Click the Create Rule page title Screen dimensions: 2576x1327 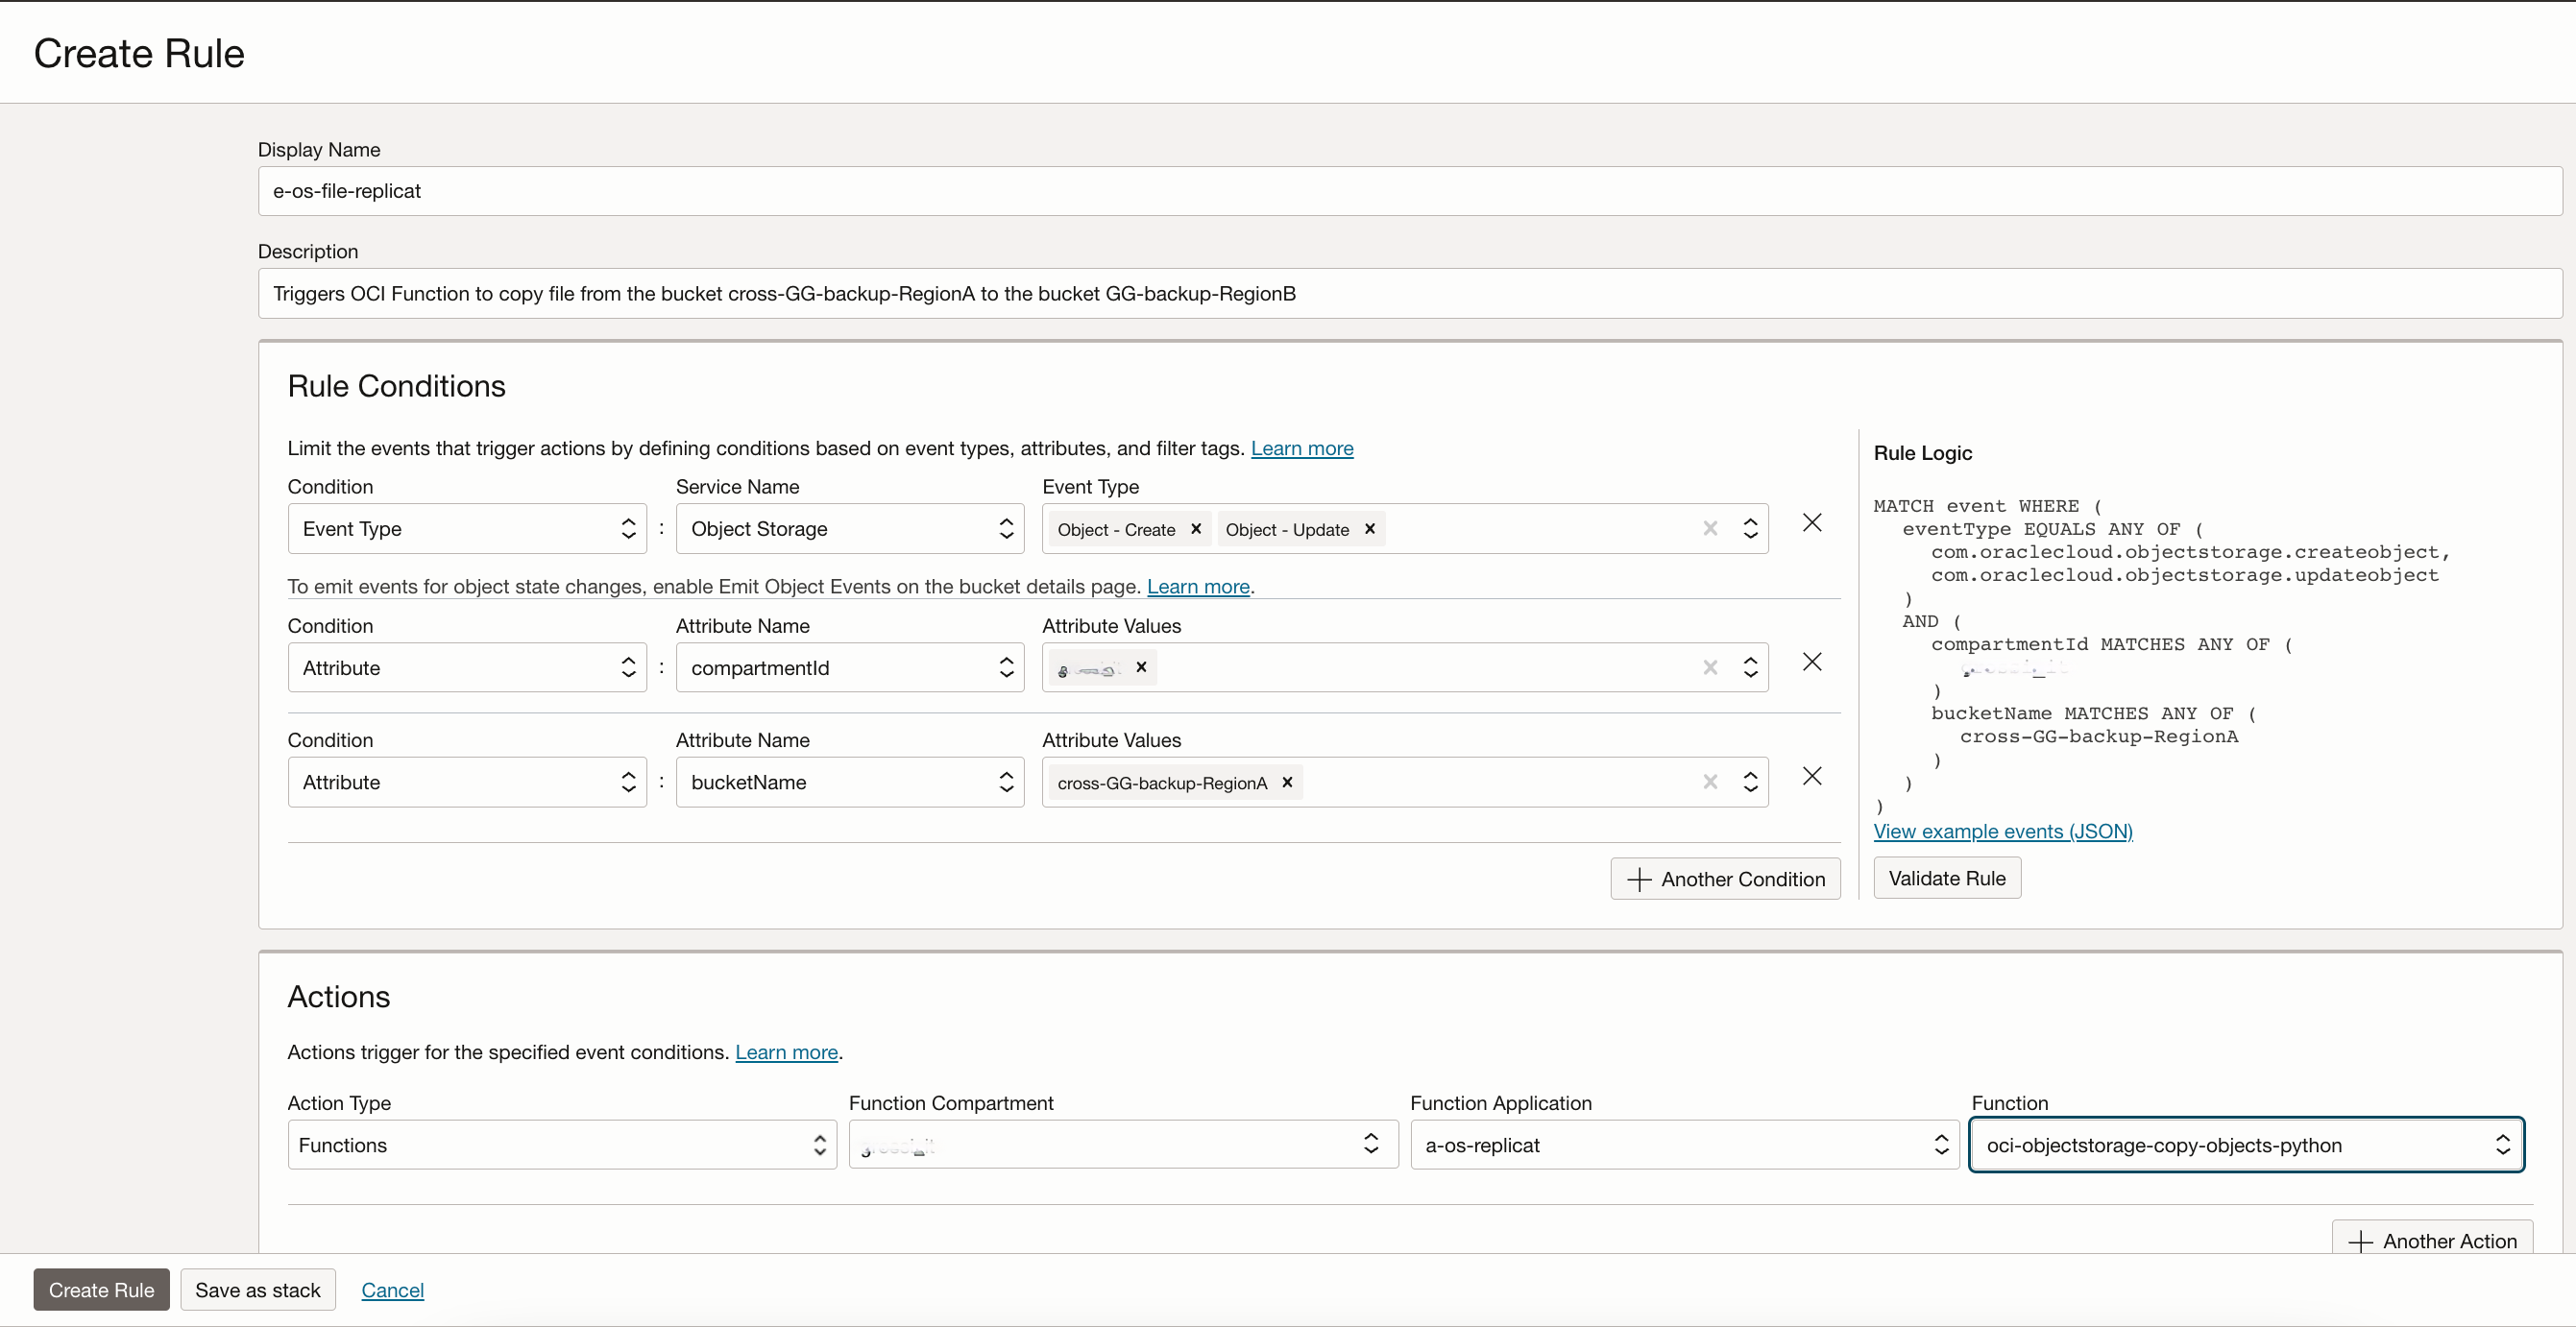[138, 54]
